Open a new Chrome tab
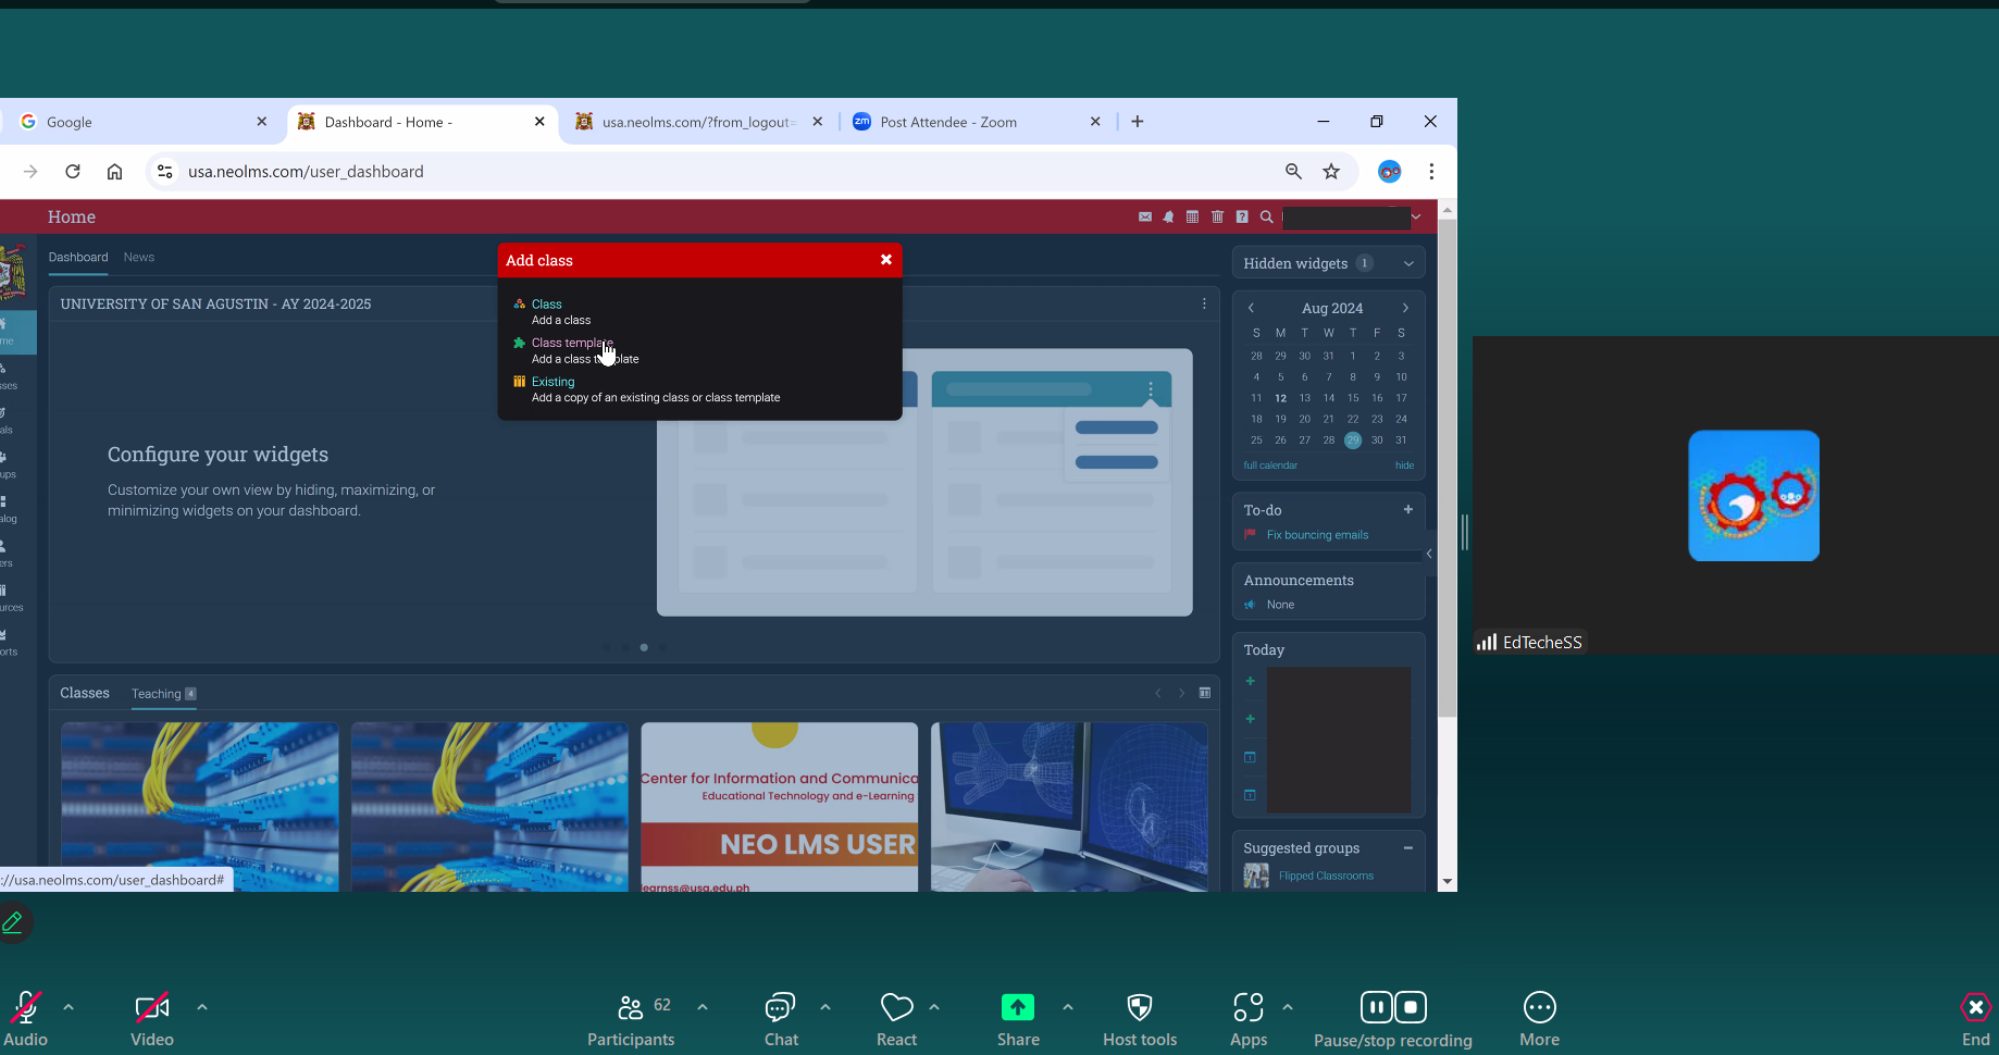 pos(1137,122)
